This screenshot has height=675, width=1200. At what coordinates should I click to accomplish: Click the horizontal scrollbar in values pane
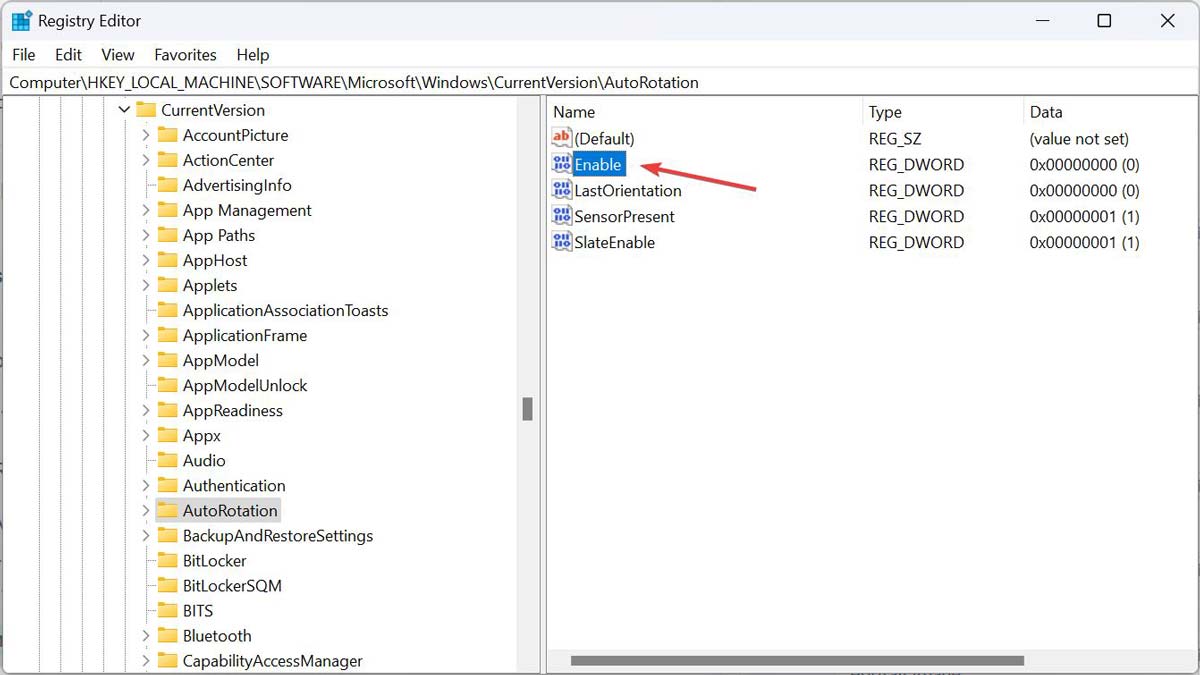pos(797,660)
